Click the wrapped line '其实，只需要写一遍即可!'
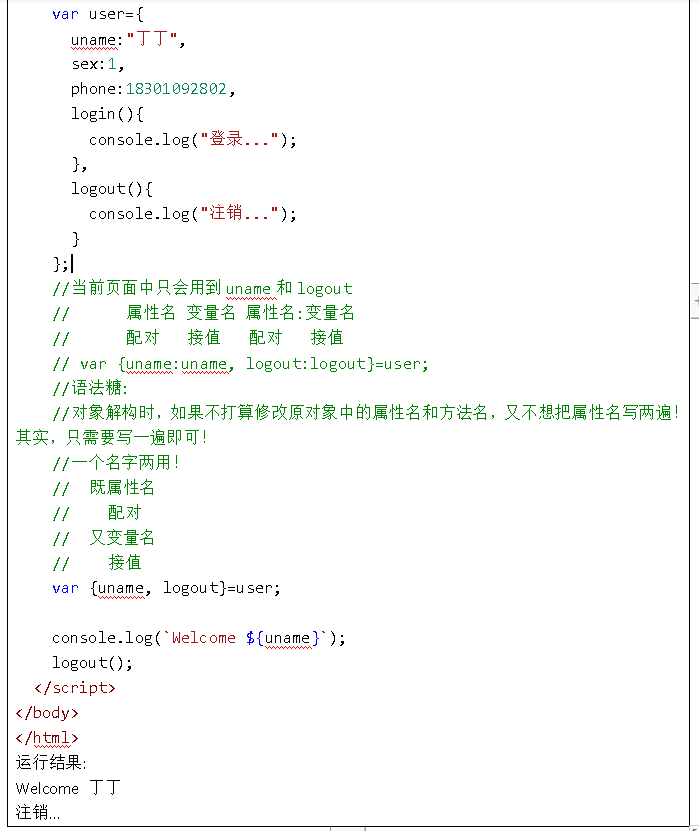 (111, 438)
